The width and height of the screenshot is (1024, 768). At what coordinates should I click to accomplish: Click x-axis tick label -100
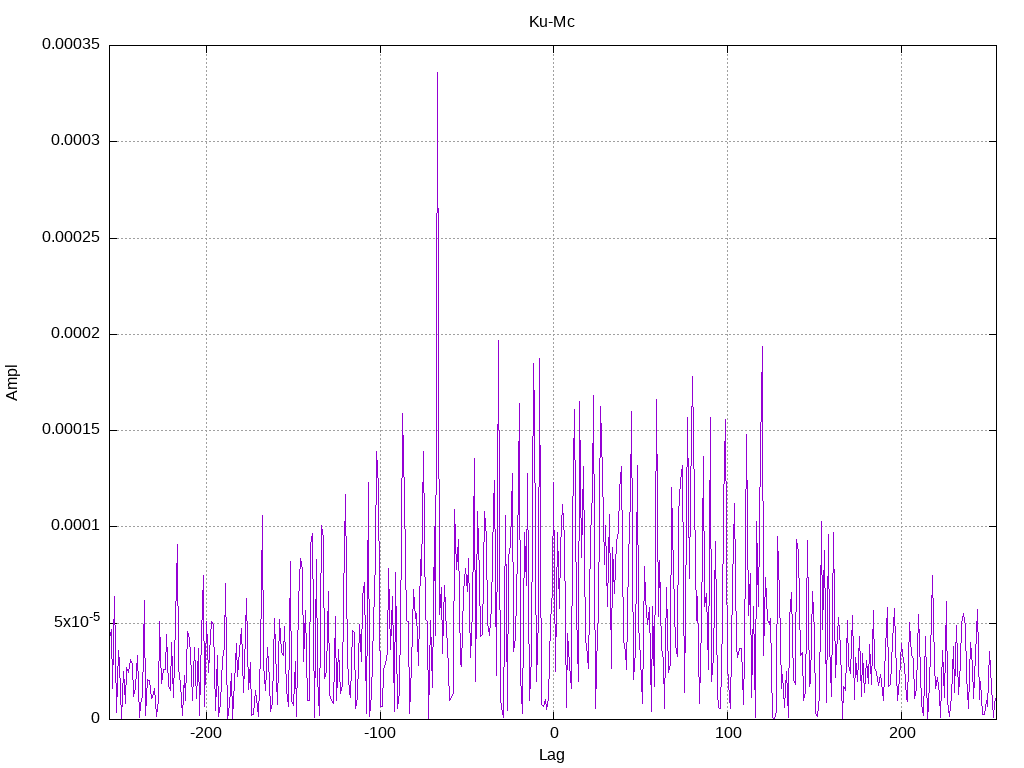coord(379,733)
